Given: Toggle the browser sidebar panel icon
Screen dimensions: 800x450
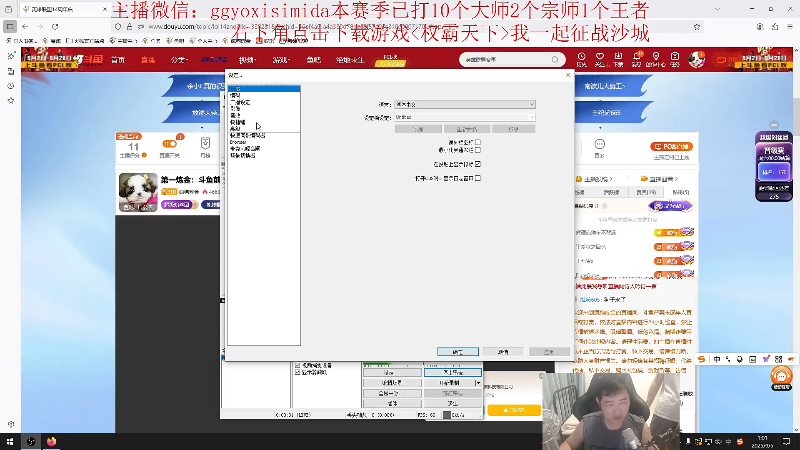Looking at the screenshot, I should point(10,27).
